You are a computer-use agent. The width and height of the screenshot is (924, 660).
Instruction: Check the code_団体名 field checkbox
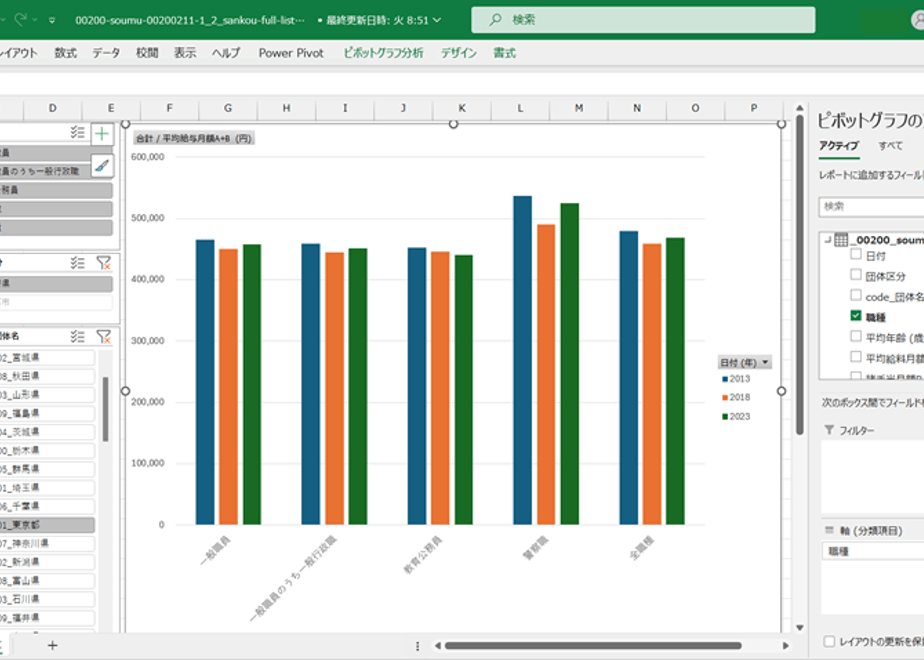(x=856, y=295)
